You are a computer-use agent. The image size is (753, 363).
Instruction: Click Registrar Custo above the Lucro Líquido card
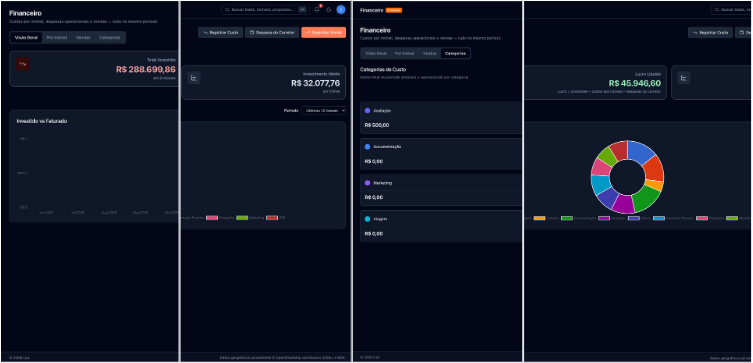(x=710, y=33)
